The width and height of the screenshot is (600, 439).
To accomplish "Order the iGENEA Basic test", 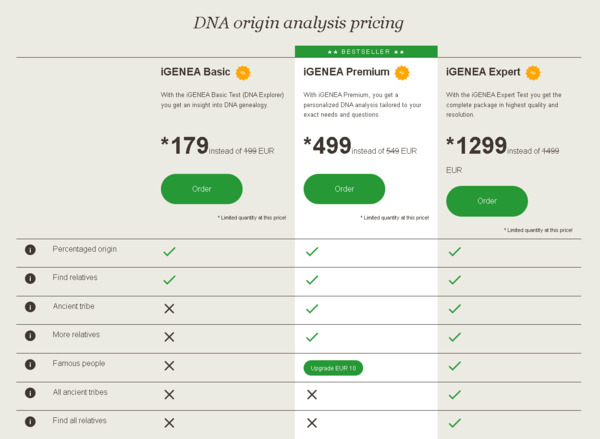I will (x=201, y=188).
